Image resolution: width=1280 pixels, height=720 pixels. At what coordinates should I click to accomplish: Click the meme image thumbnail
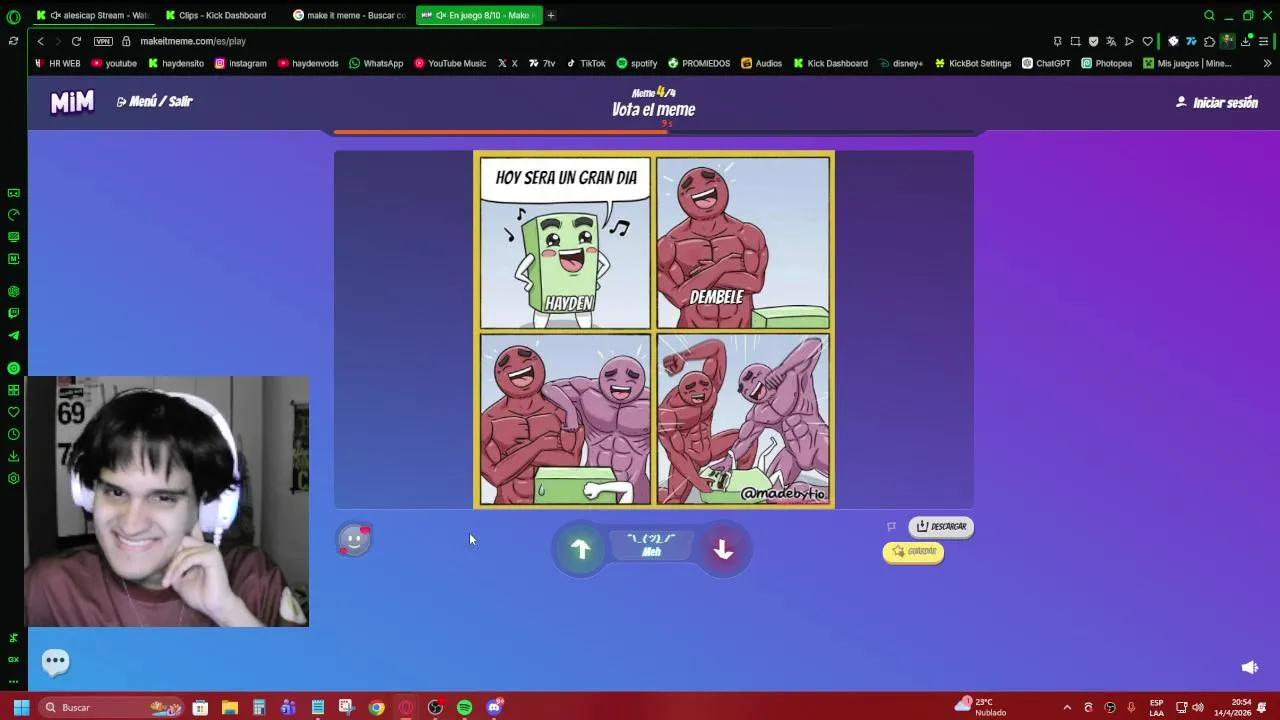(653, 329)
